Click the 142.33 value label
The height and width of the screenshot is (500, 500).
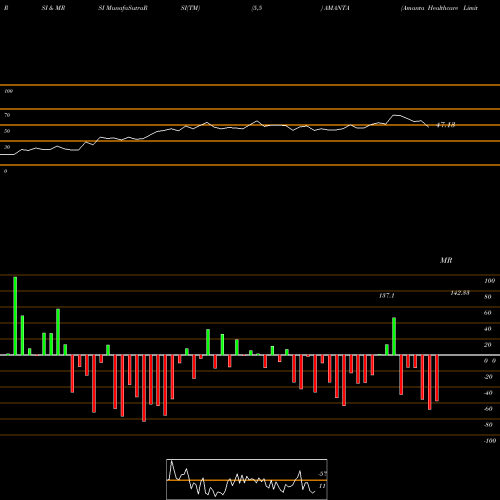point(460,293)
